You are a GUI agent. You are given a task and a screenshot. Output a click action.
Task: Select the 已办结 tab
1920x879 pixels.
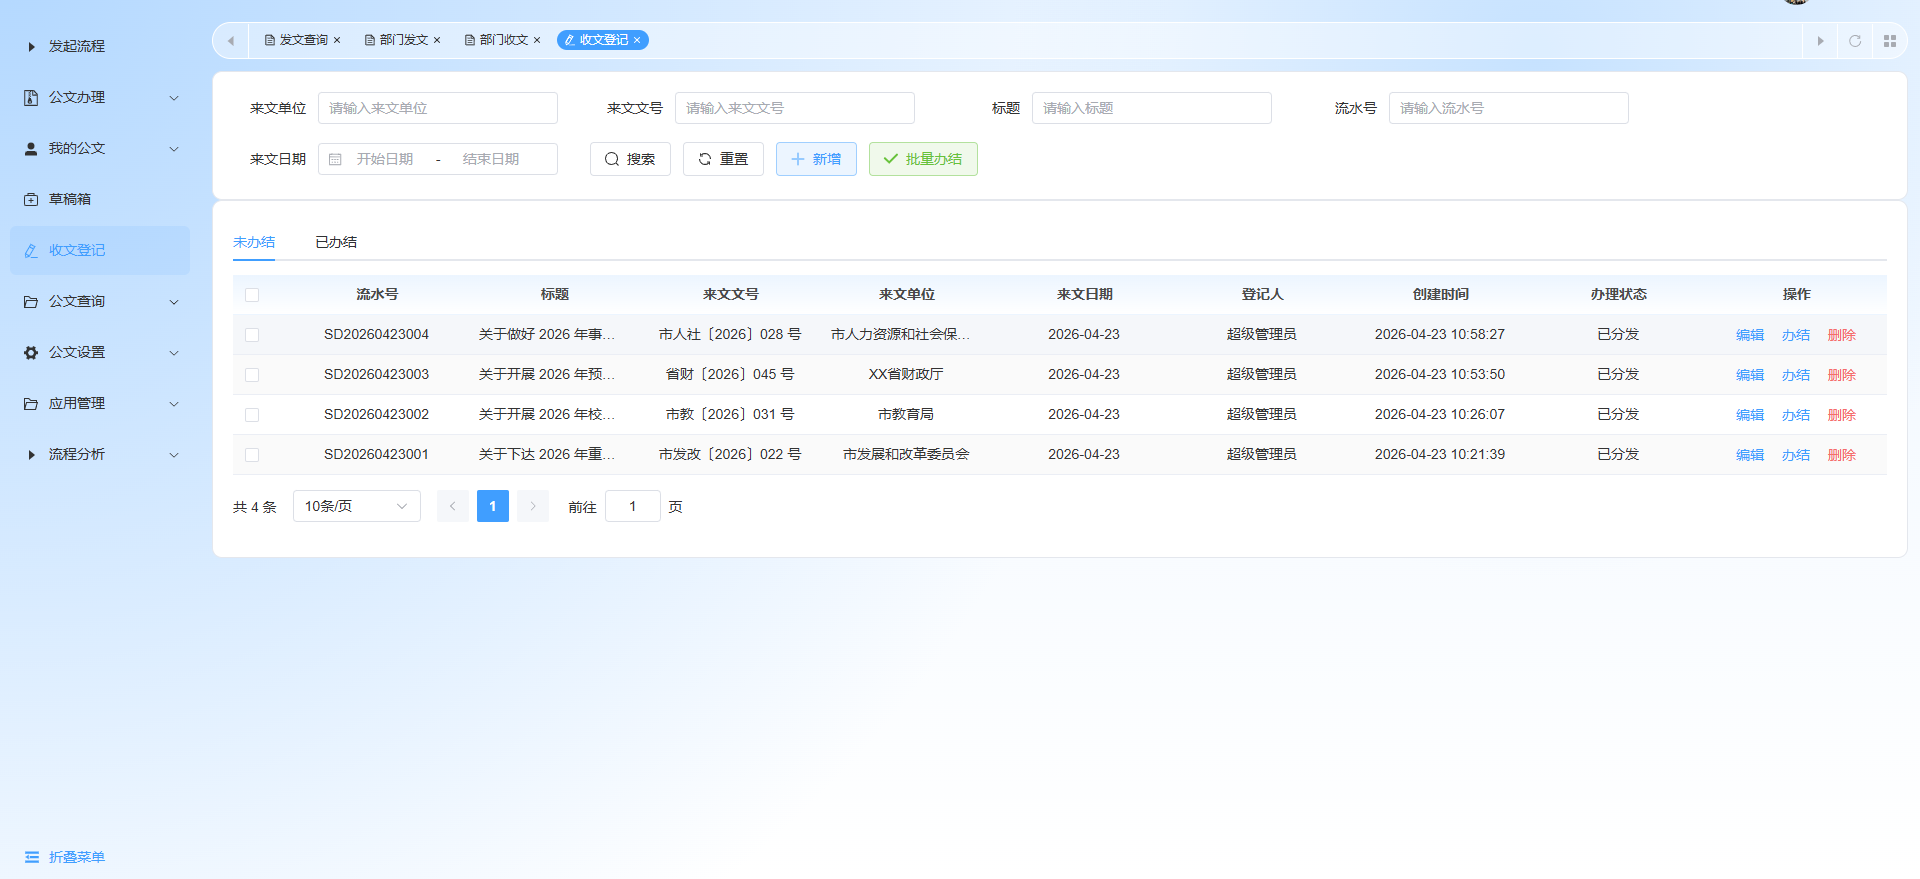[336, 242]
